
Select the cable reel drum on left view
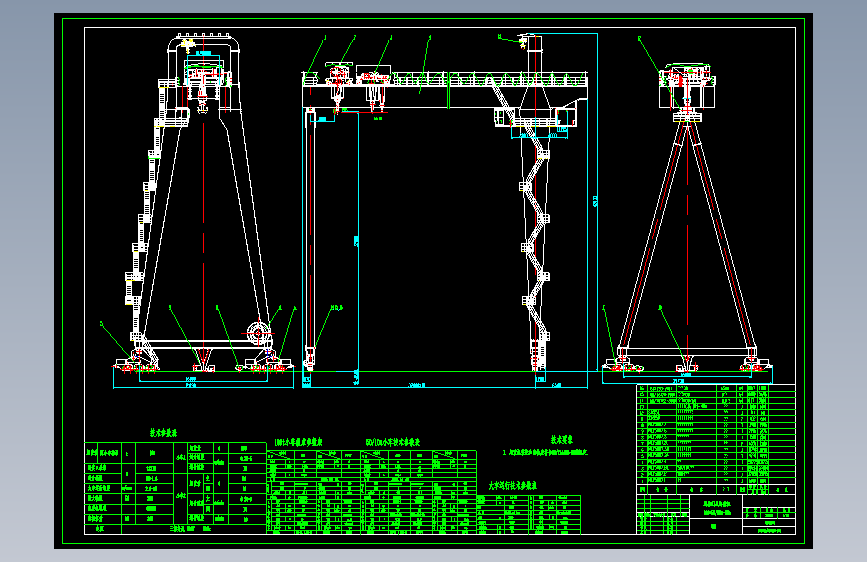tap(258, 333)
